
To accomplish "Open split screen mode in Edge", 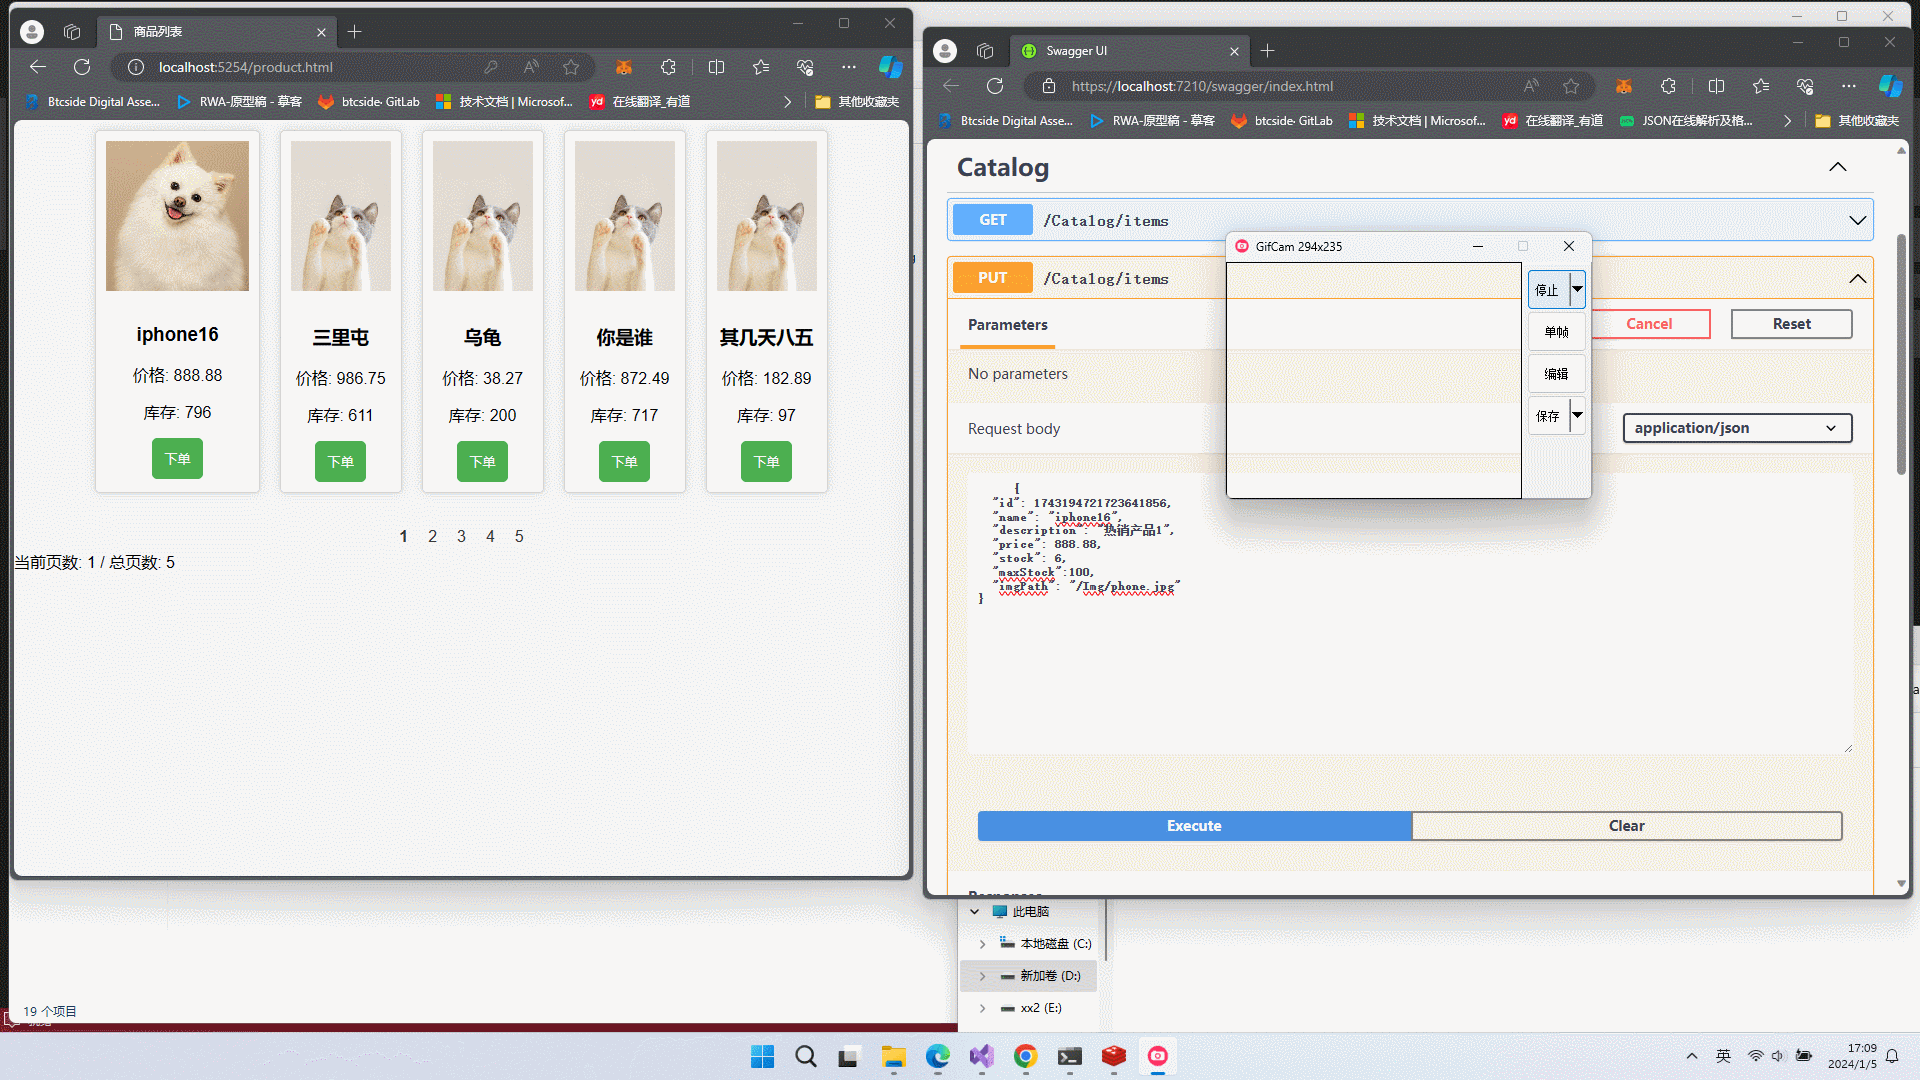I will pos(1716,86).
